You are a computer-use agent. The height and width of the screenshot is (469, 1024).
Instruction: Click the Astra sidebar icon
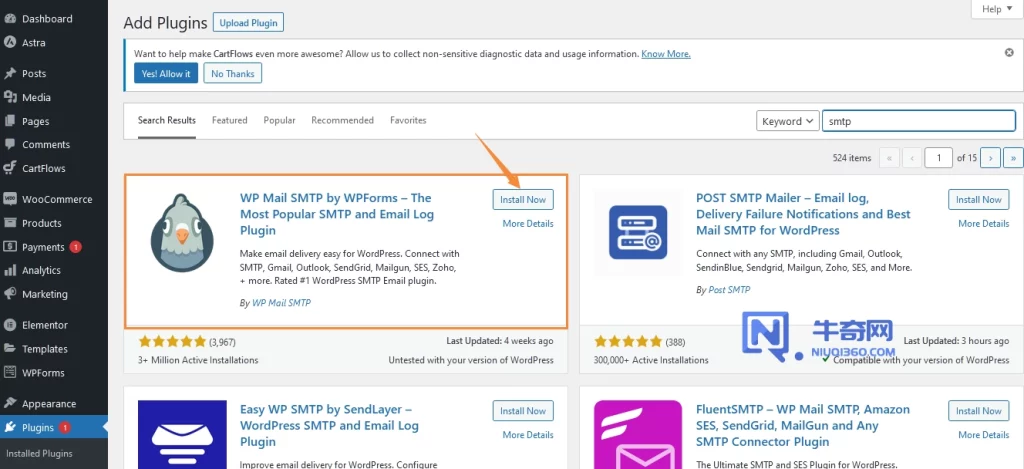coord(10,42)
